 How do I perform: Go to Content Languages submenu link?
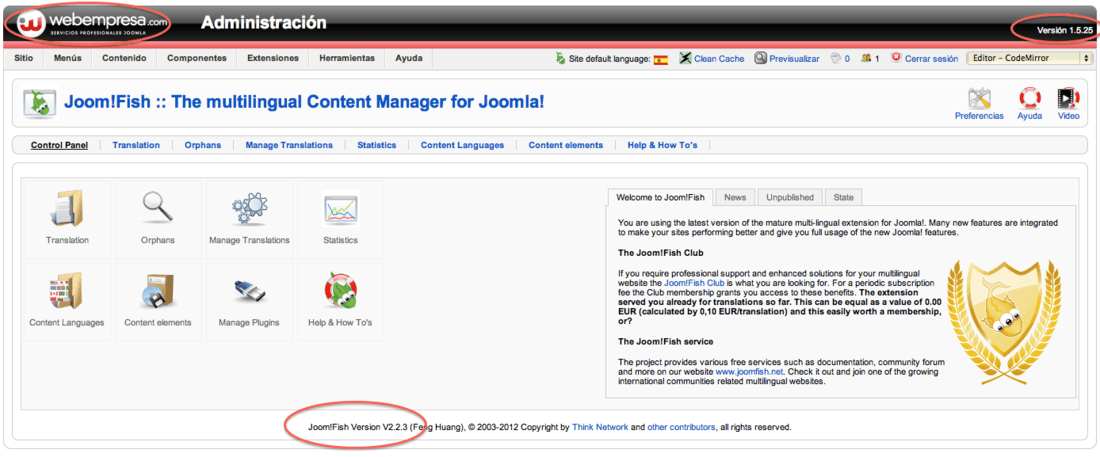click(x=462, y=145)
